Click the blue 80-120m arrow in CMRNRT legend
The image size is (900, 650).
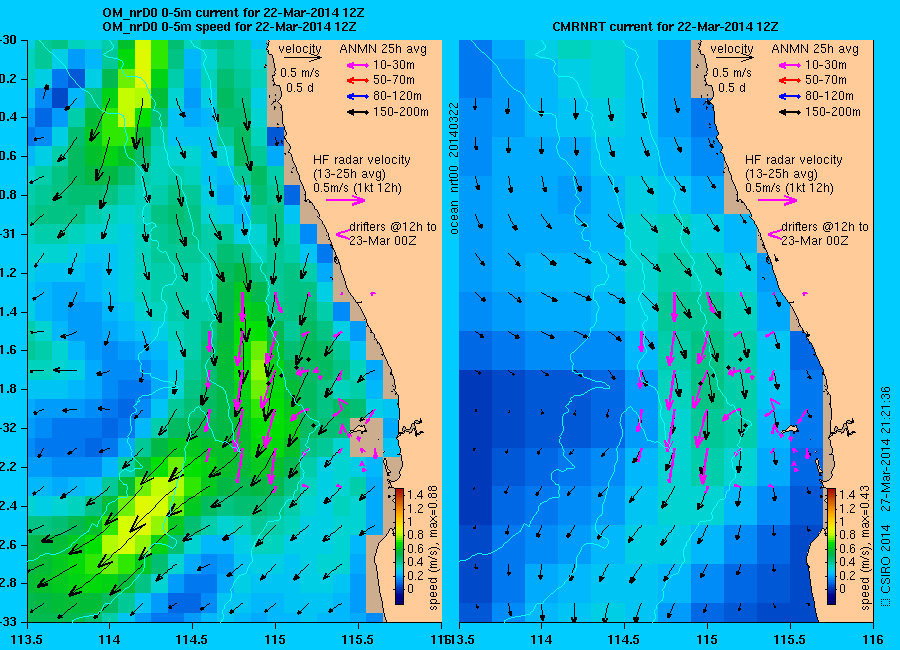(x=790, y=96)
